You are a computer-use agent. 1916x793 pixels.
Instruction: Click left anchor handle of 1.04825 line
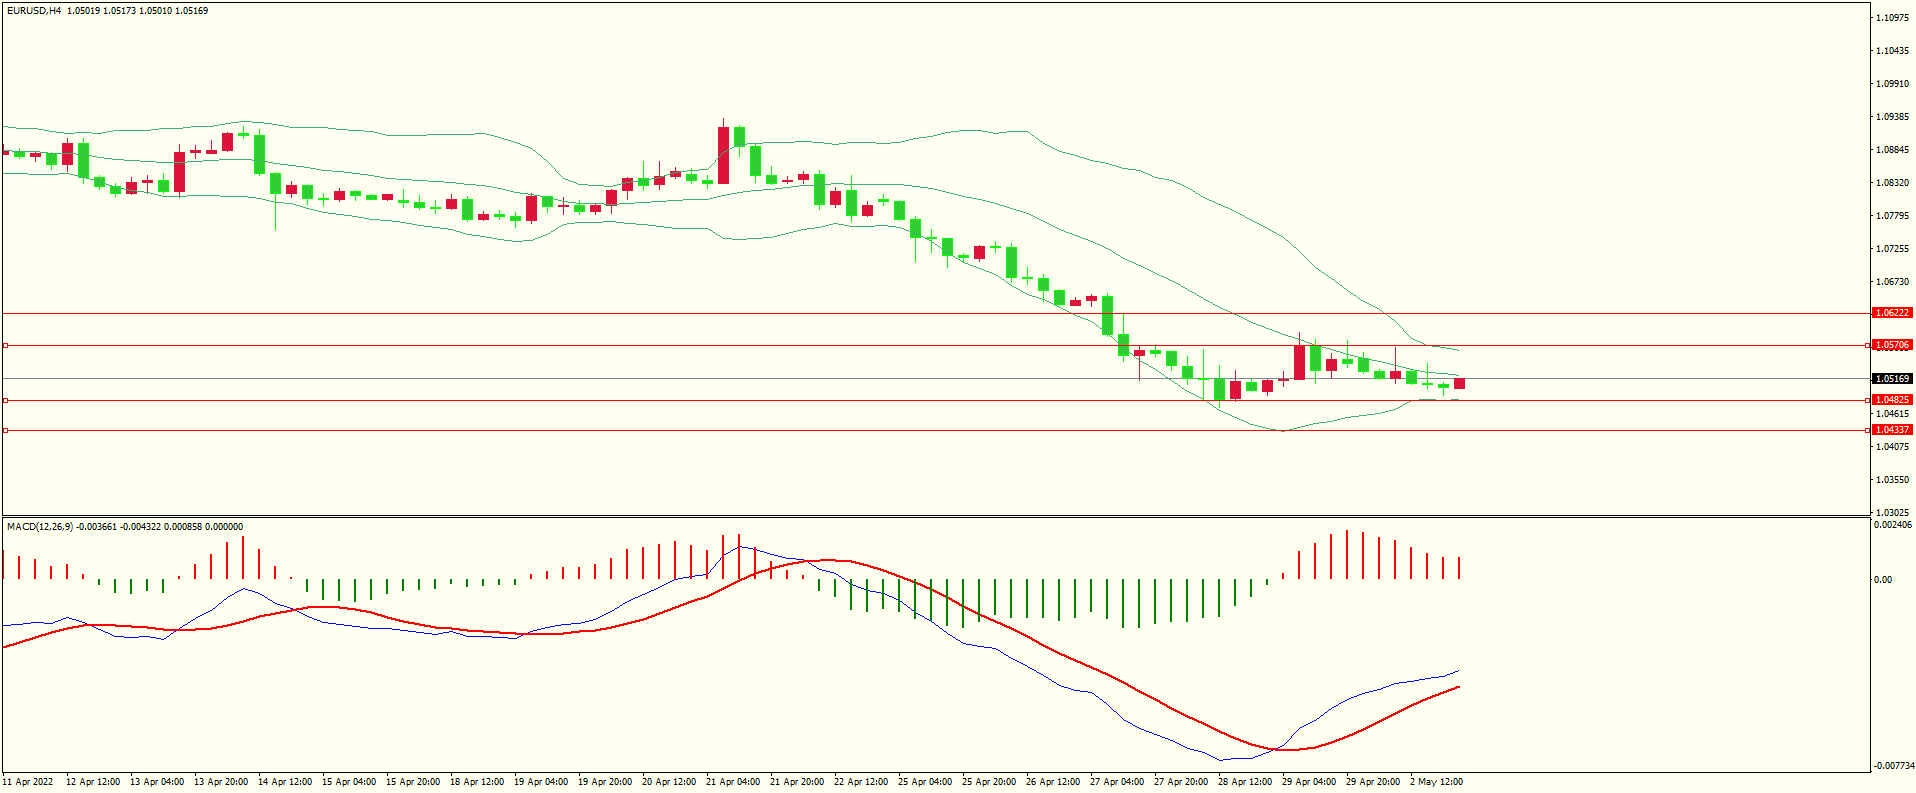point(6,400)
